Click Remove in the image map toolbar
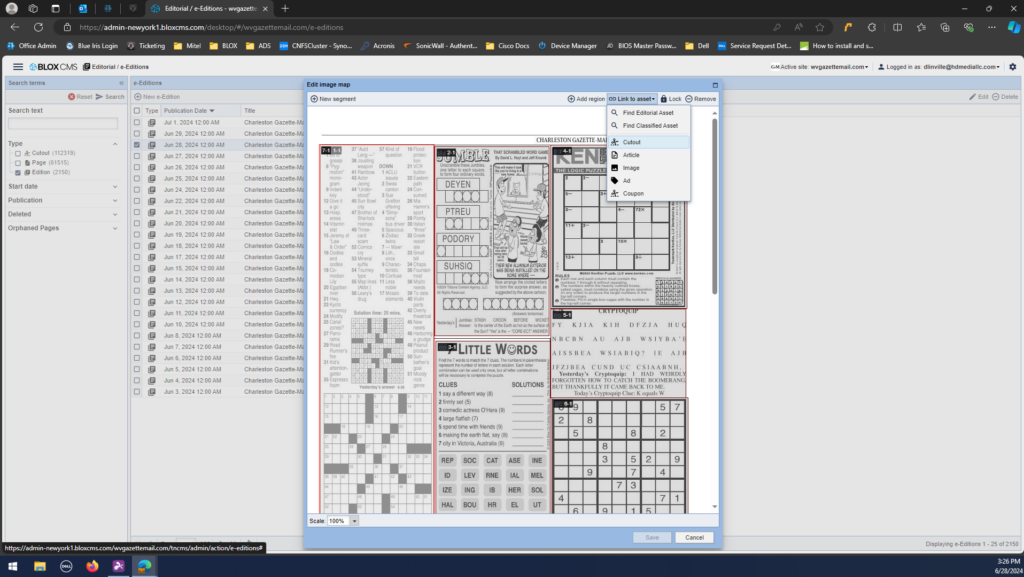The height and width of the screenshot is (577, 1024). 700,99
